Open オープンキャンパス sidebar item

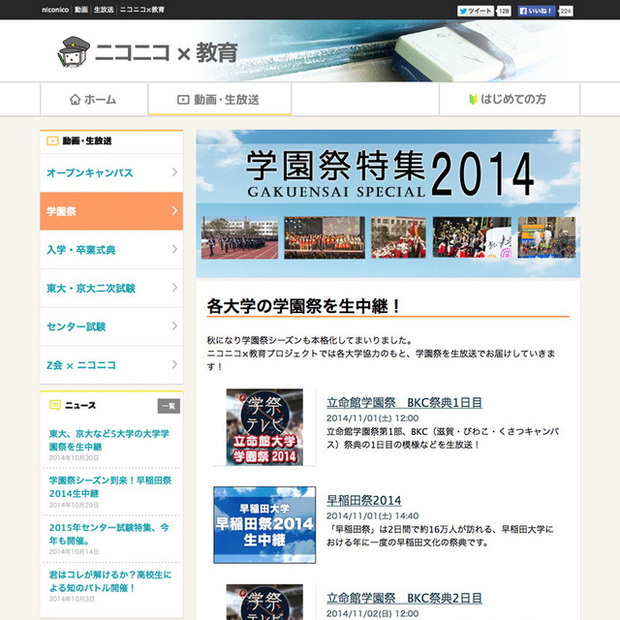112,173
